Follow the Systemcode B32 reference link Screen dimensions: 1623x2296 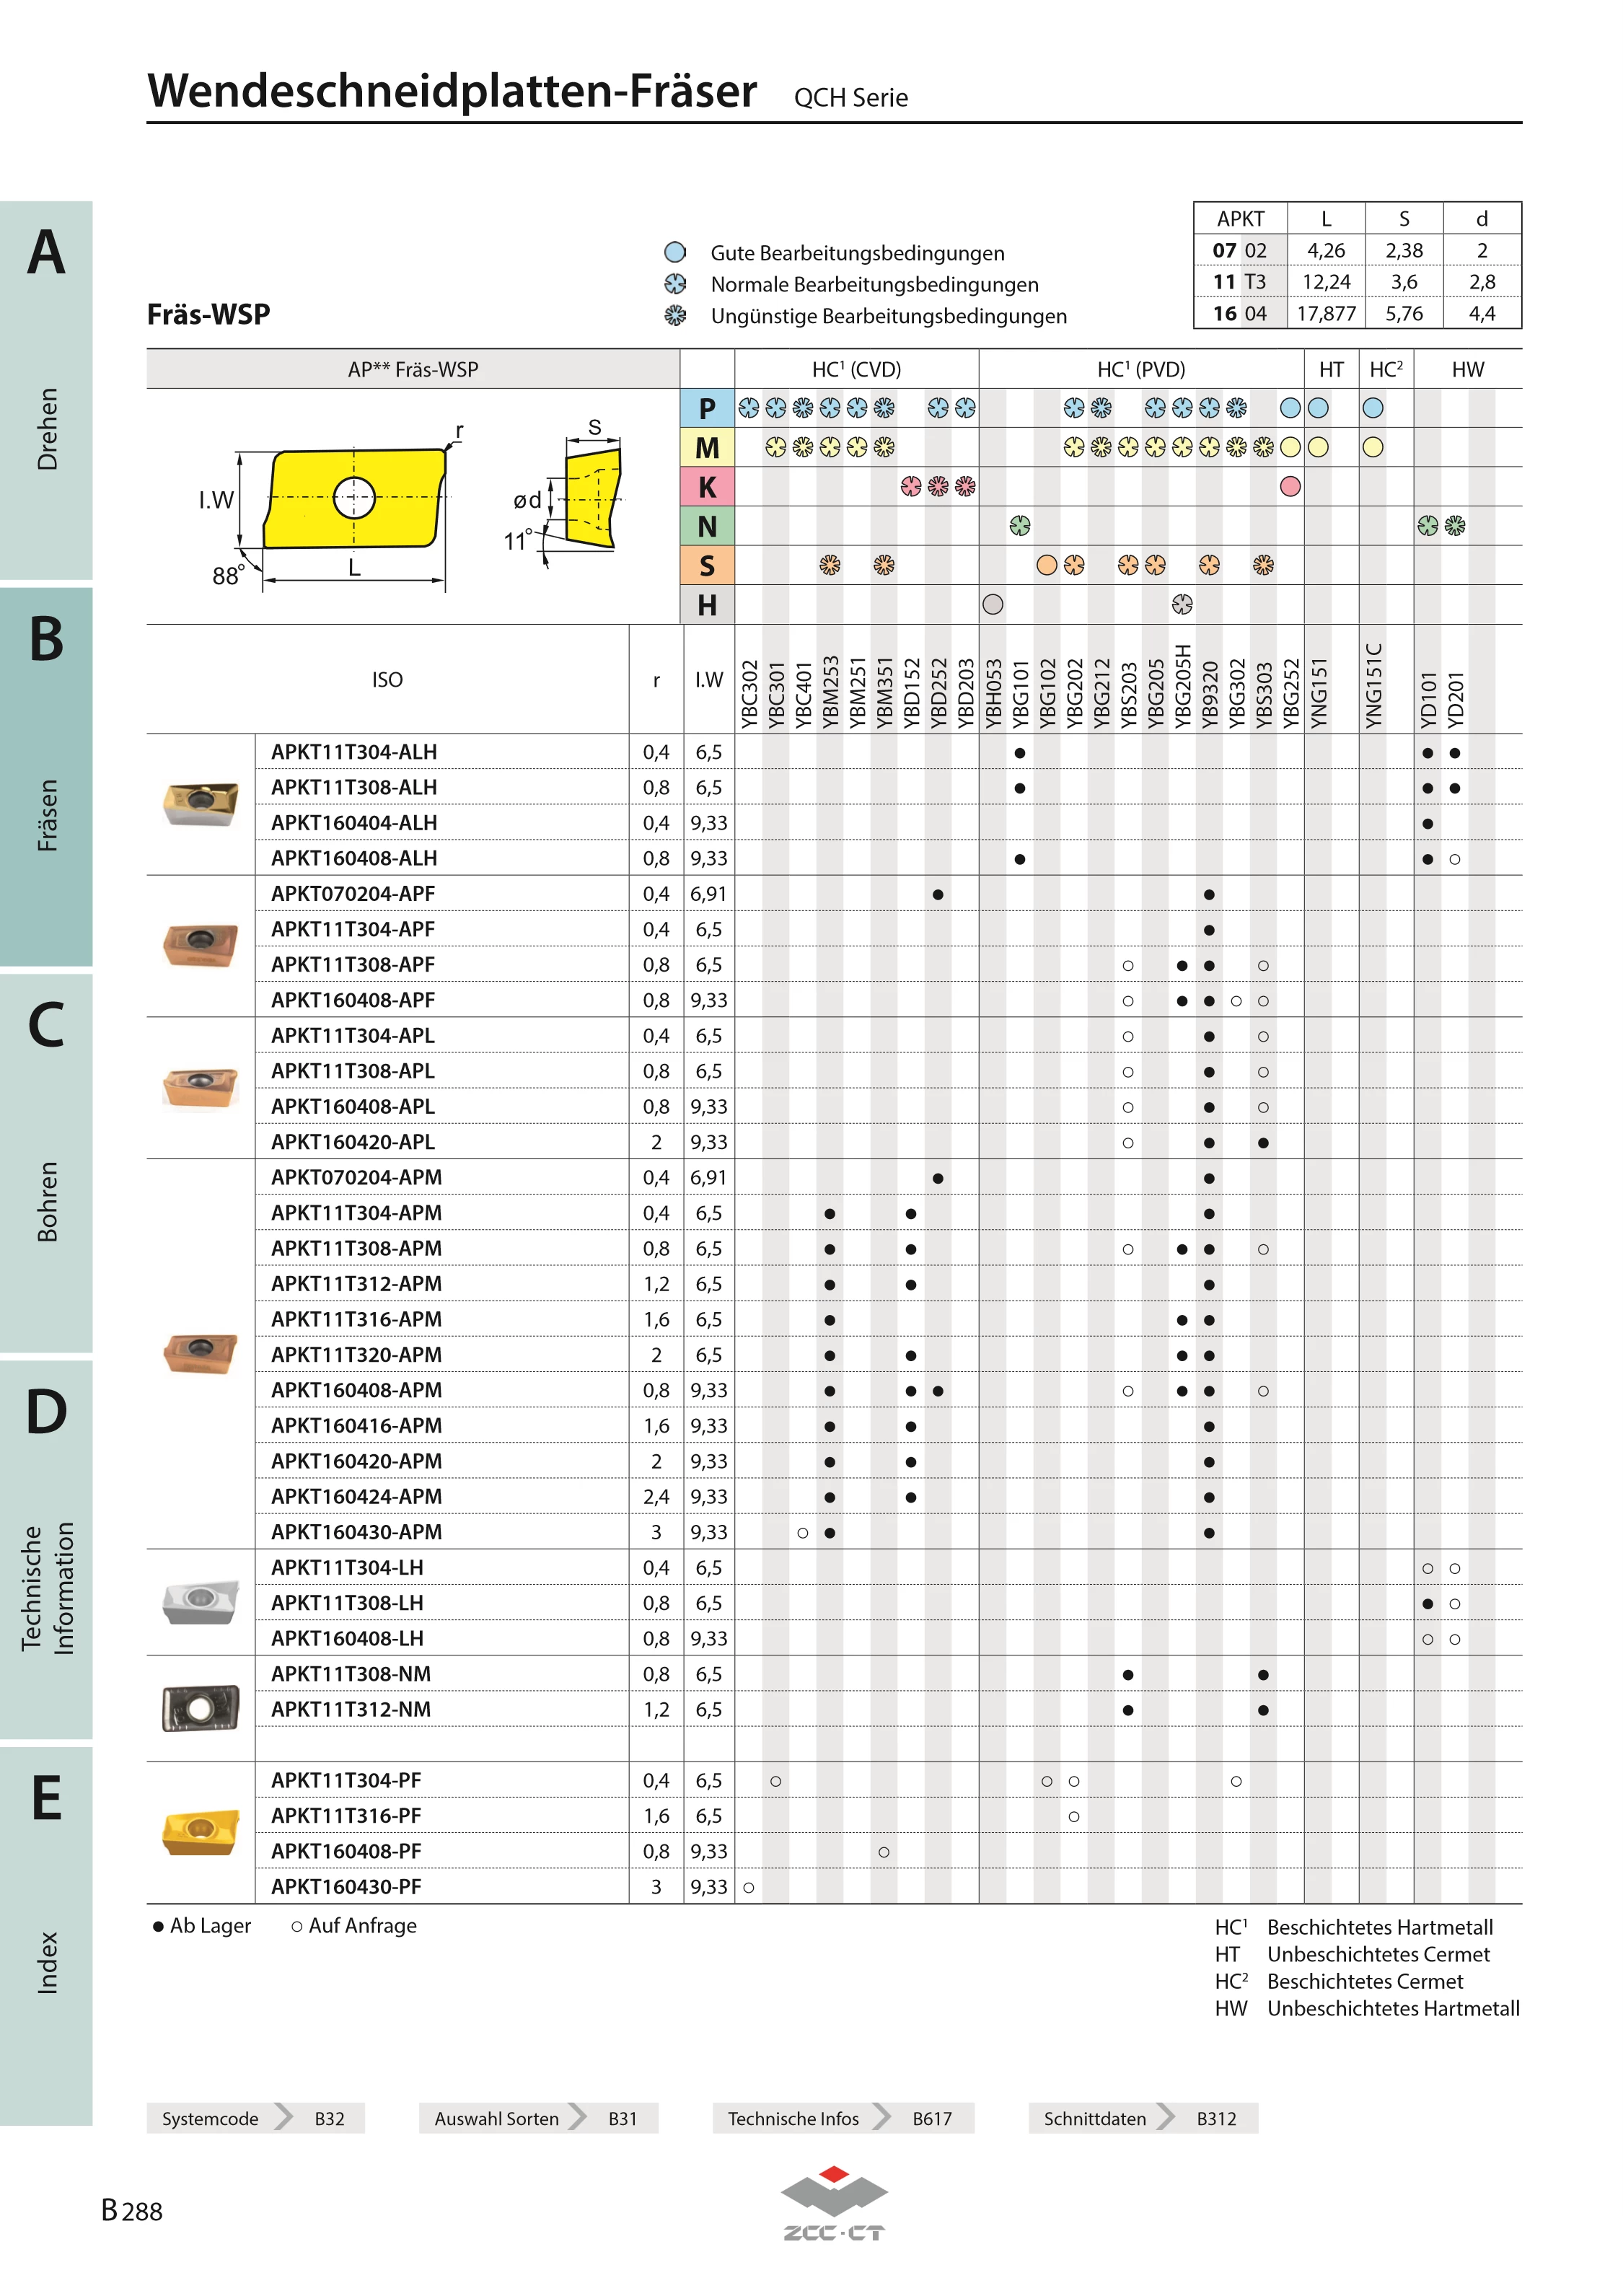point(255,2118)
